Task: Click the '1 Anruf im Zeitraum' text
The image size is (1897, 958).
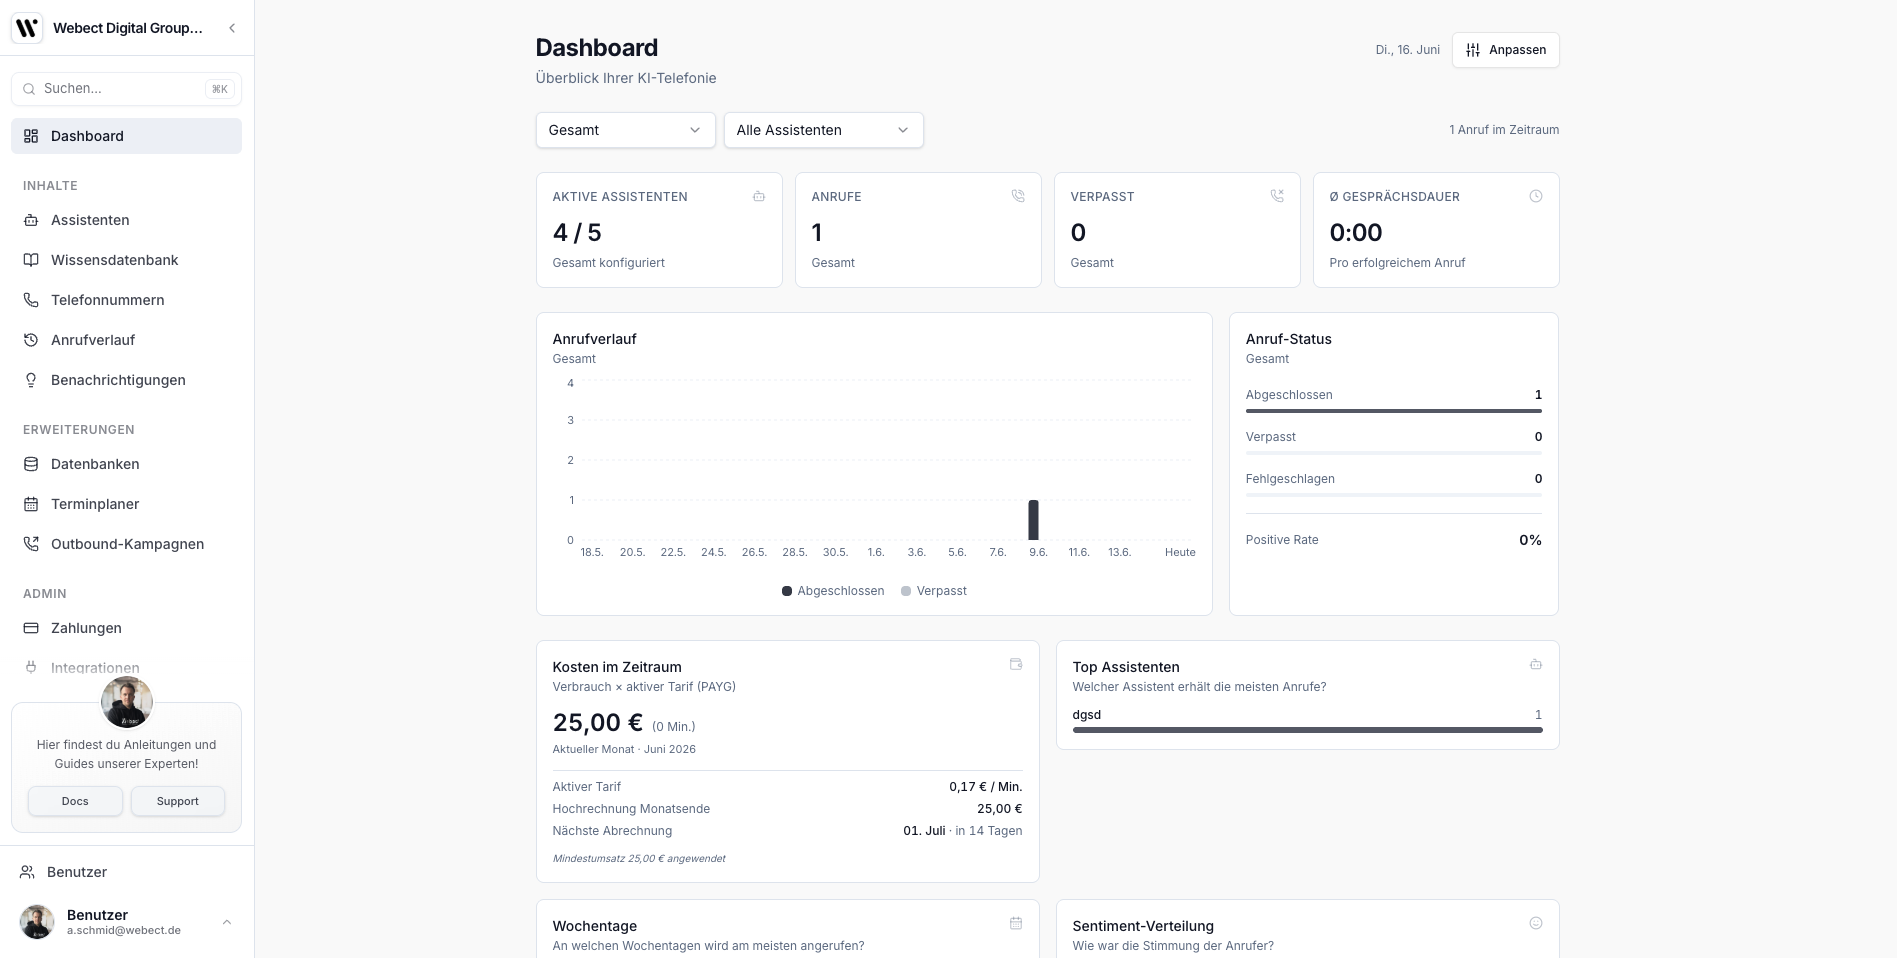Action: click(x=1504, y=130)
